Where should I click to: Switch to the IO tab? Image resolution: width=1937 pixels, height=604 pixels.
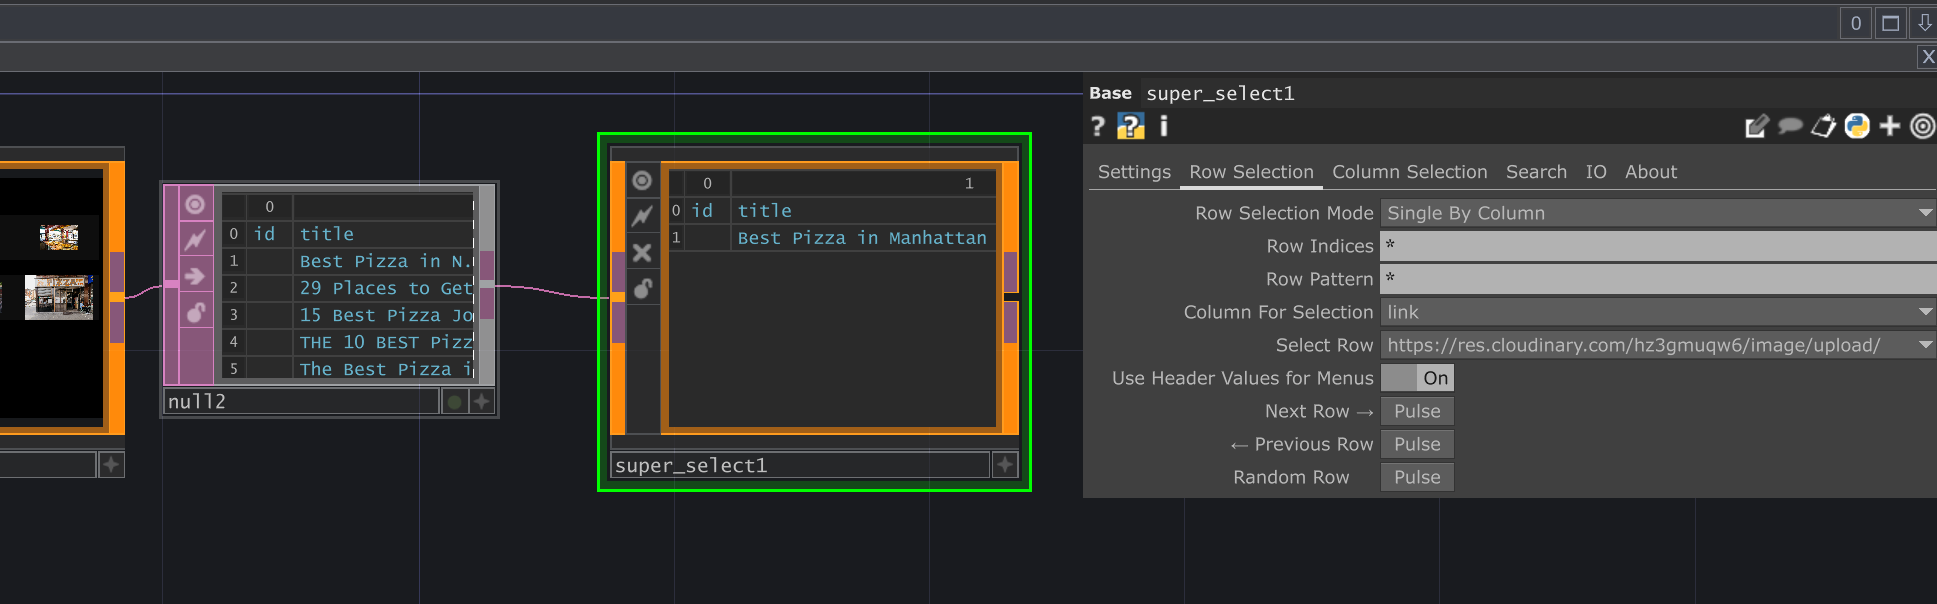click(x=1596, y=172)
